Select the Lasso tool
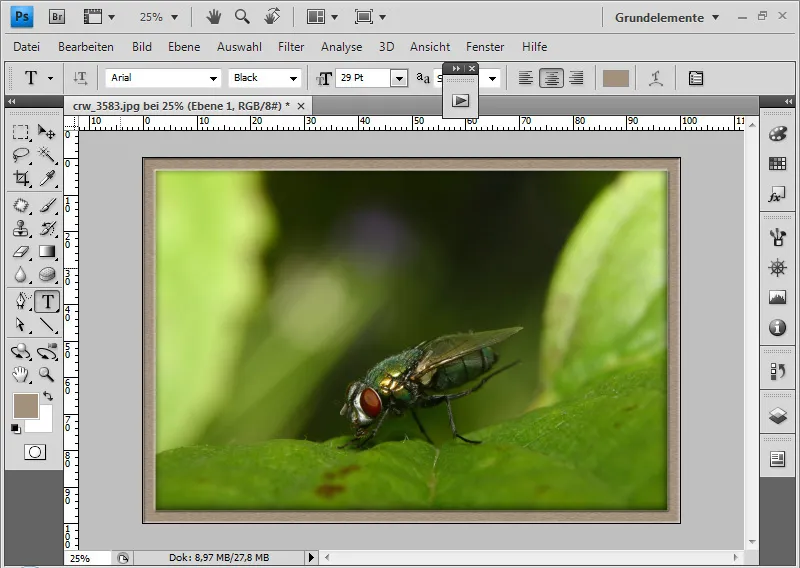800x568 pixels. point(20,155)
